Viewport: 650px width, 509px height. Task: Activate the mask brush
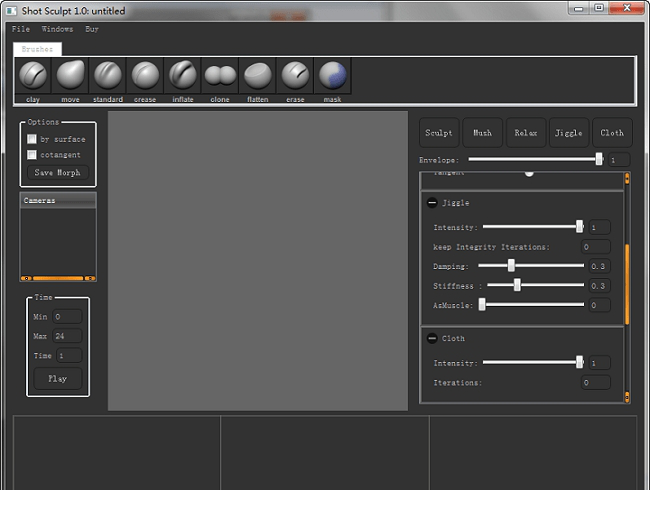tap(332, 76)
